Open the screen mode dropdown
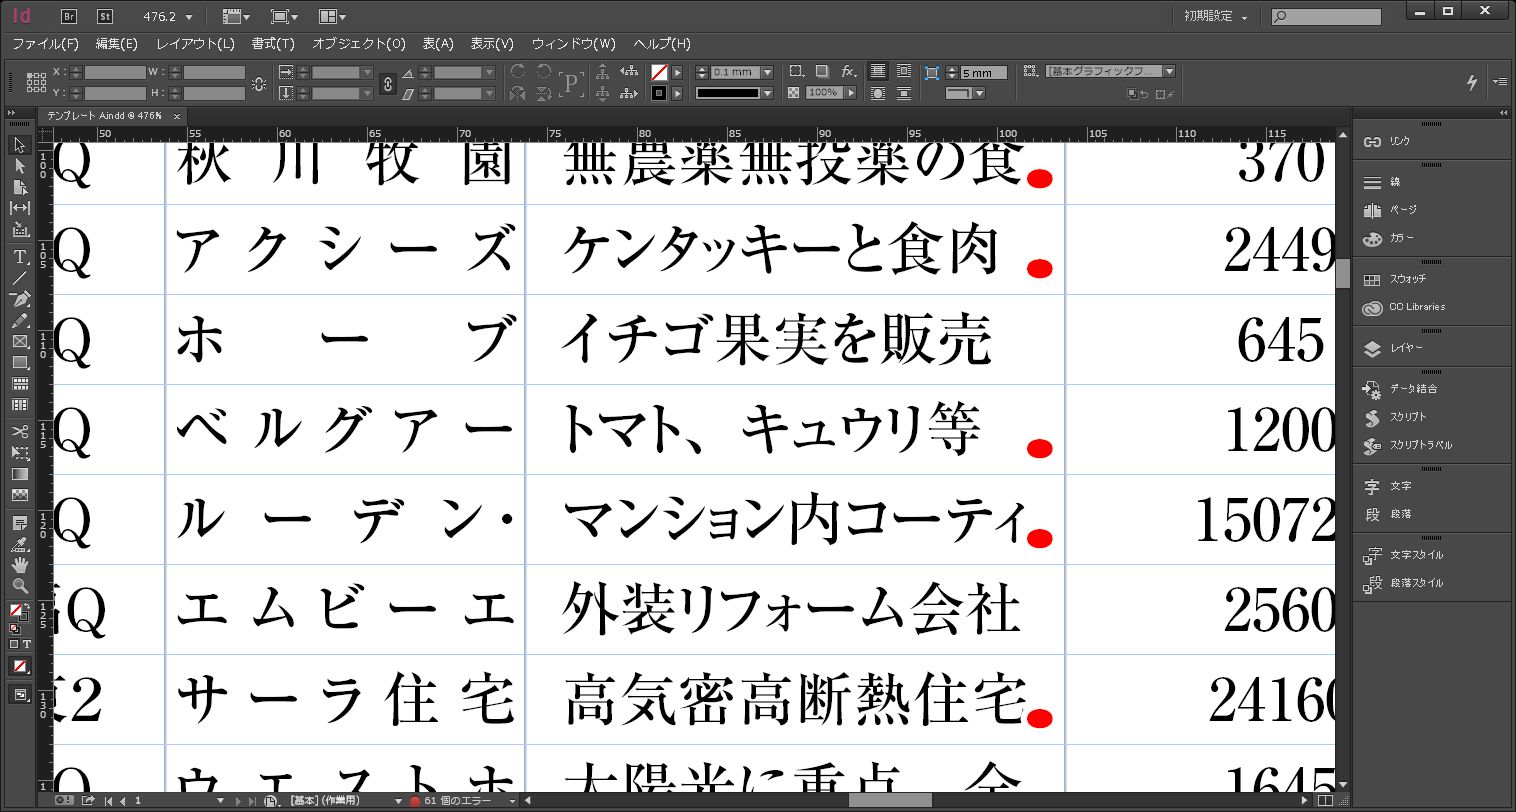This screenshot has width=1516, height=812. pyautogui.click(x=284, y=17)
